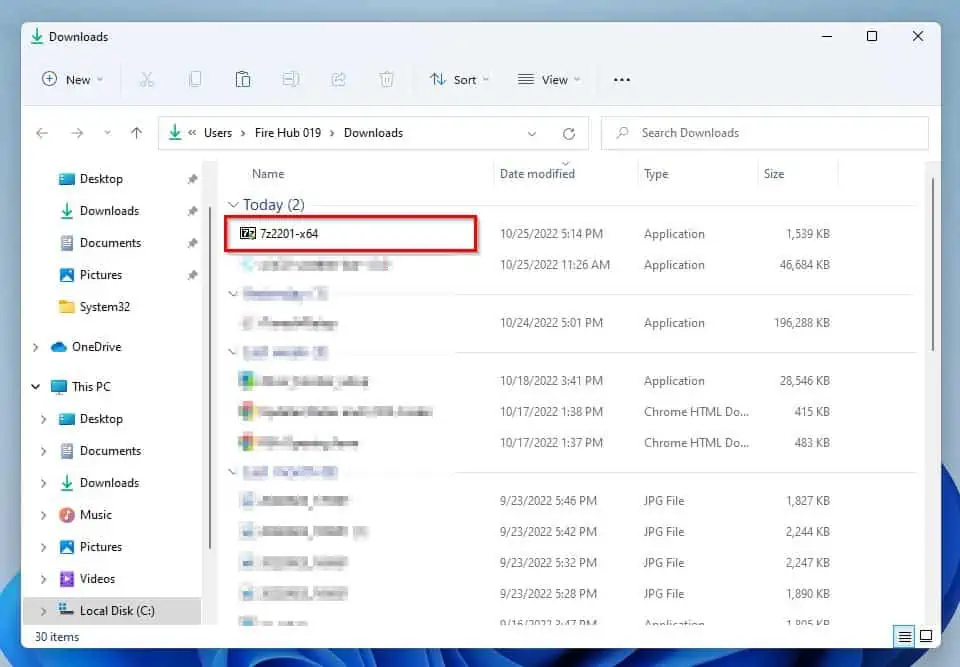This screenshot has width=960, height=667.
Task: Expand the OneDrive tree node
Action: pos(36,347)
